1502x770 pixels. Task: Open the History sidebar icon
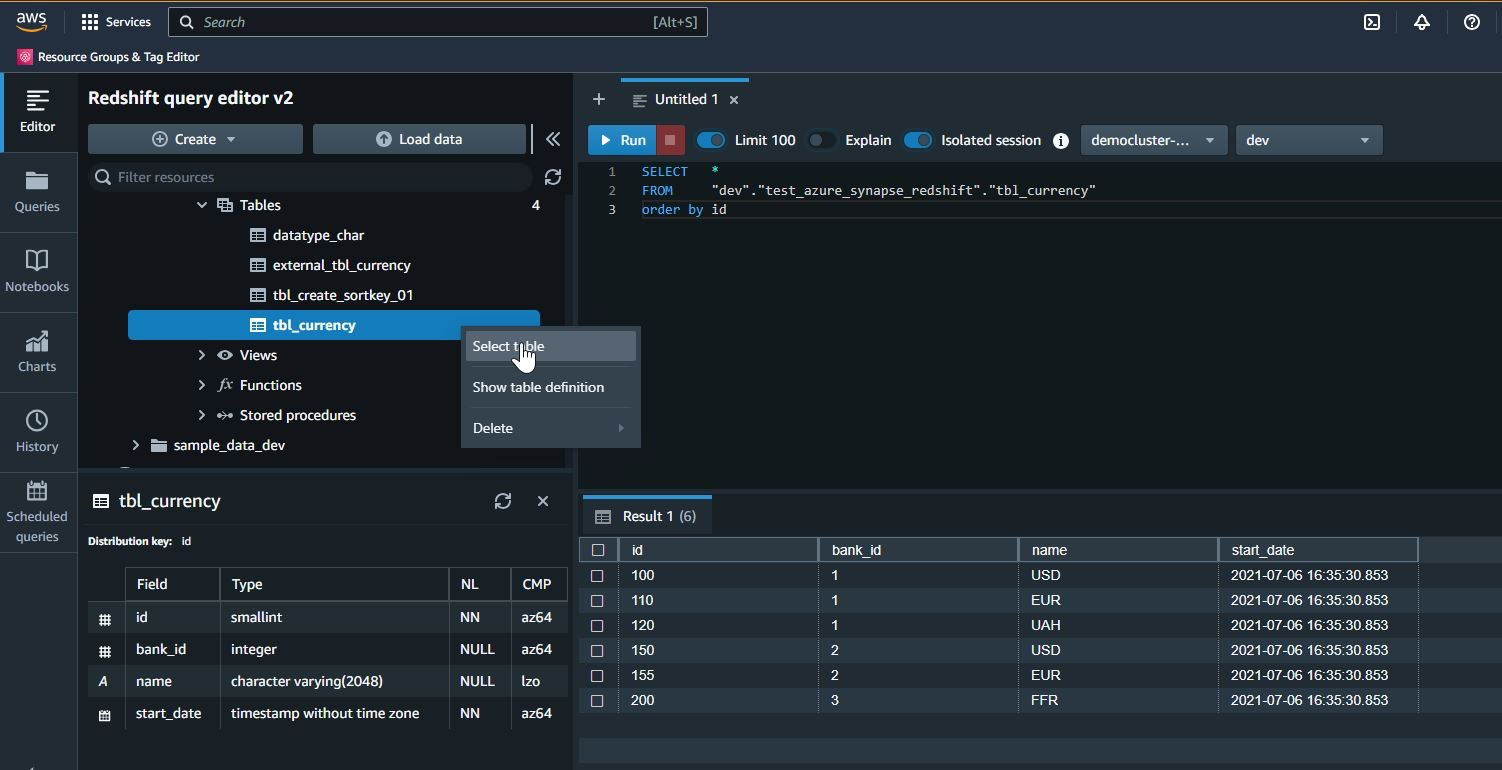click(x=37, y=431)
